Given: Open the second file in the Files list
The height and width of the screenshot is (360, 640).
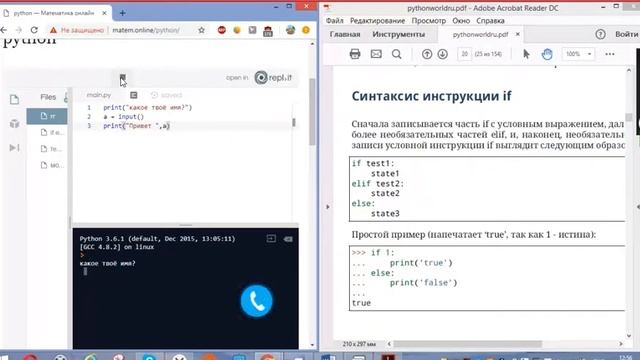Looking at the screenshot, I should pos(51,133).
